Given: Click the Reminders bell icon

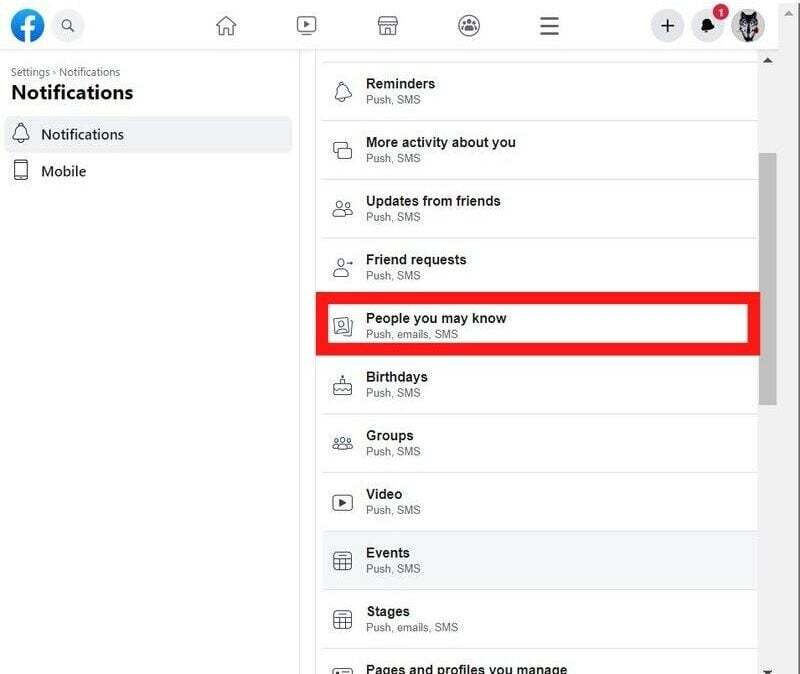Looking at the screenshot, I should 343,92.
